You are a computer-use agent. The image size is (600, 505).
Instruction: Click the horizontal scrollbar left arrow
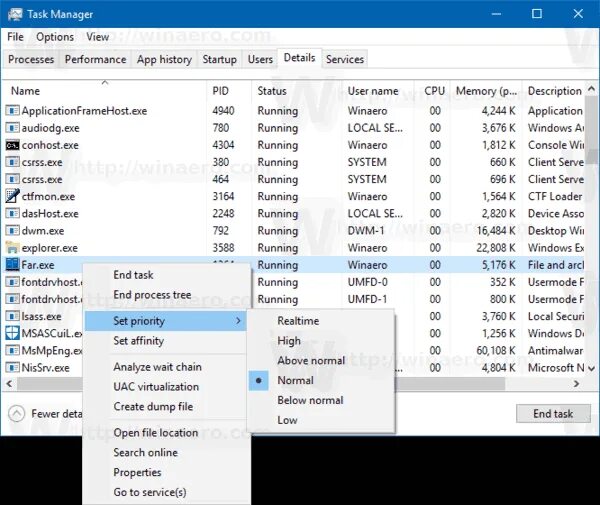tap(10, 383)
